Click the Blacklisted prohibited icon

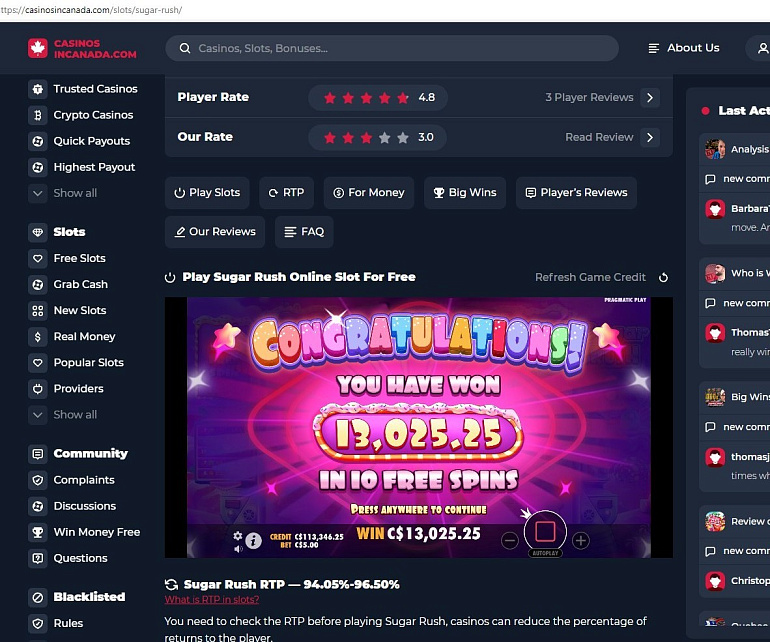point(38,597)
